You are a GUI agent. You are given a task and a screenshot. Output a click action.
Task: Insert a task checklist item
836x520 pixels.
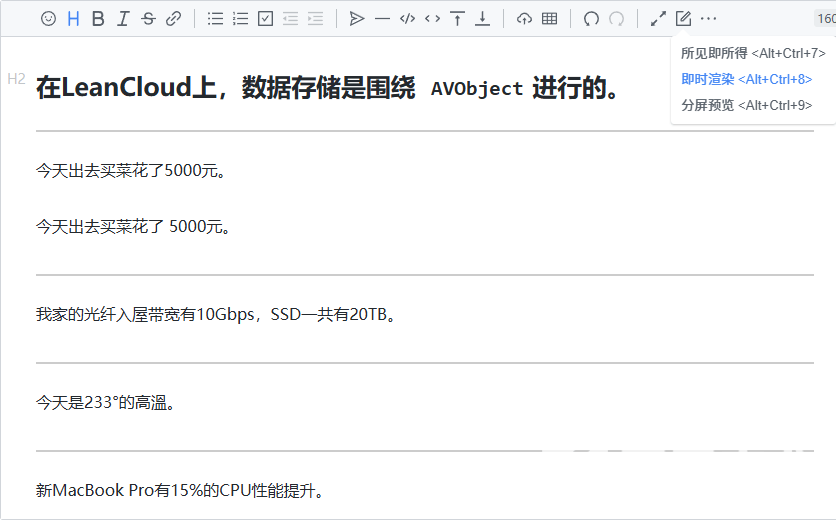(x=265, y=18)
